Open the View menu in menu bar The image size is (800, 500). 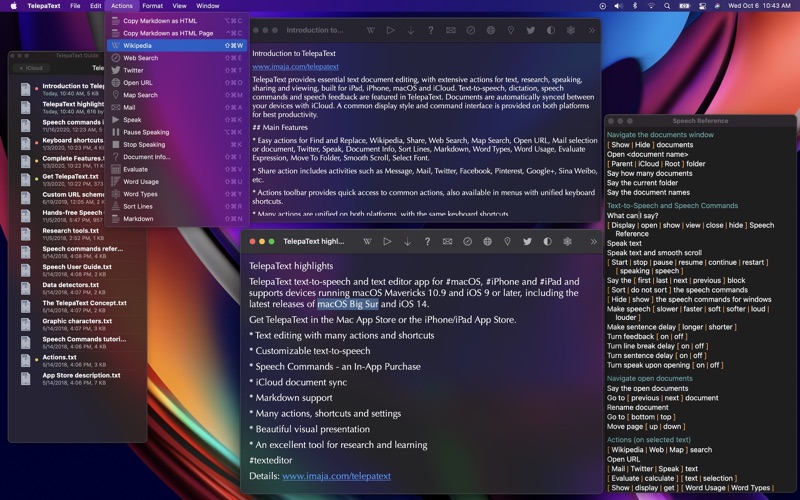[x=179, y=6]
